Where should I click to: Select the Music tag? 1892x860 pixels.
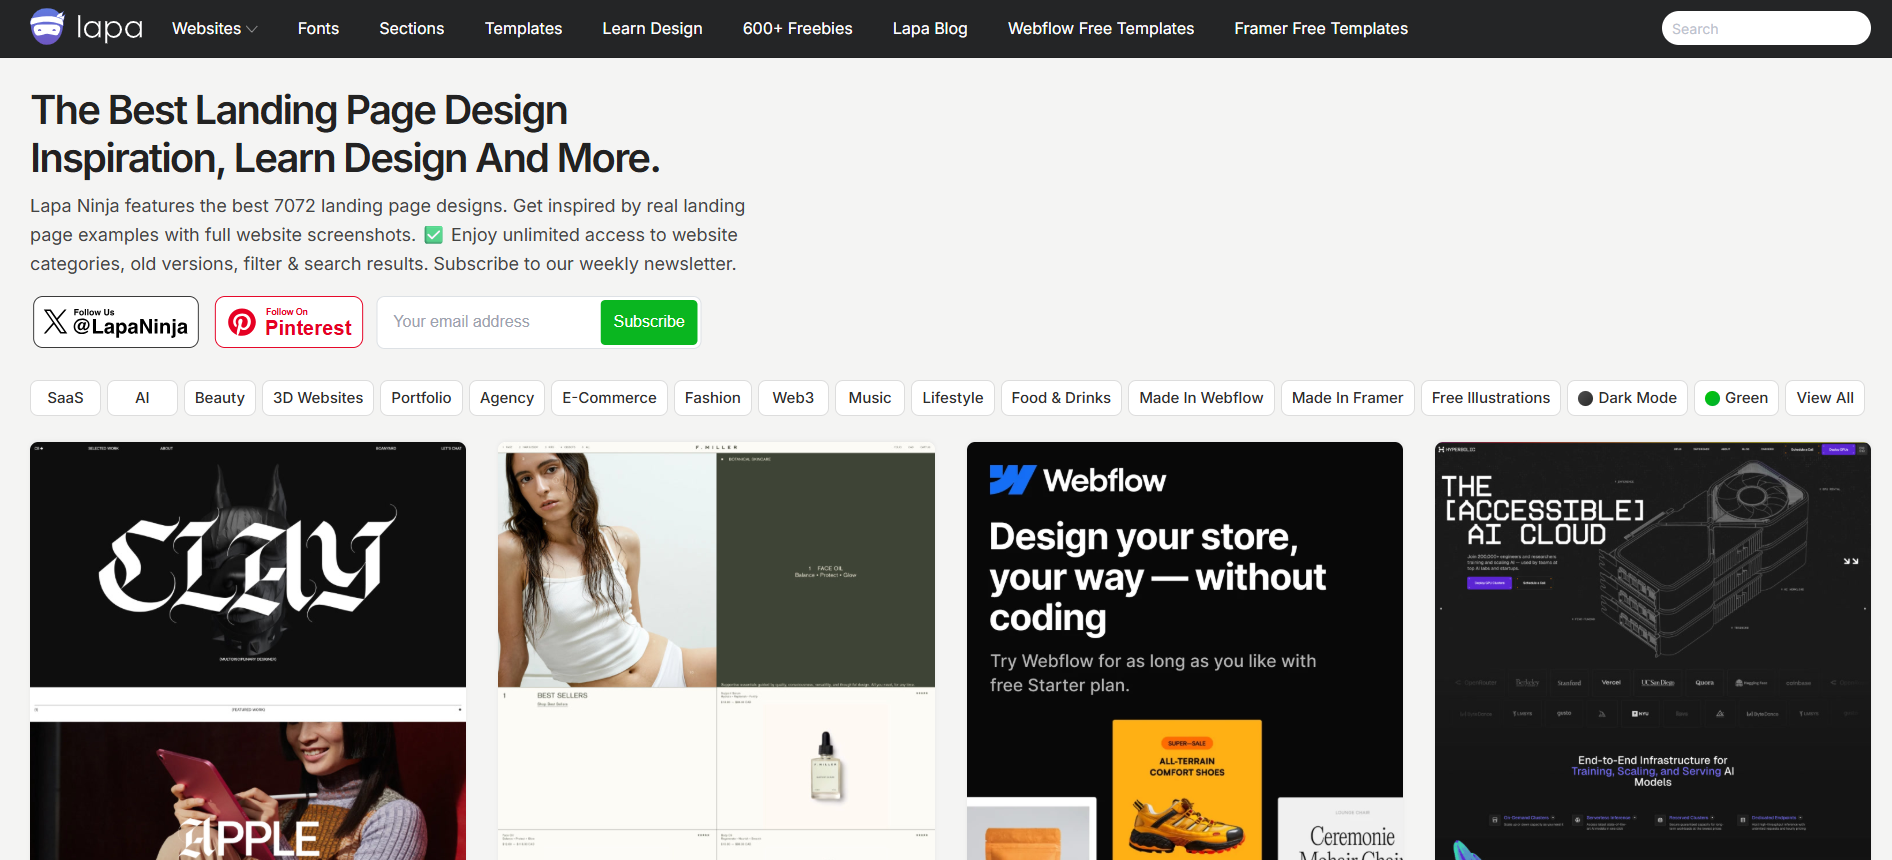click(870, 398)
